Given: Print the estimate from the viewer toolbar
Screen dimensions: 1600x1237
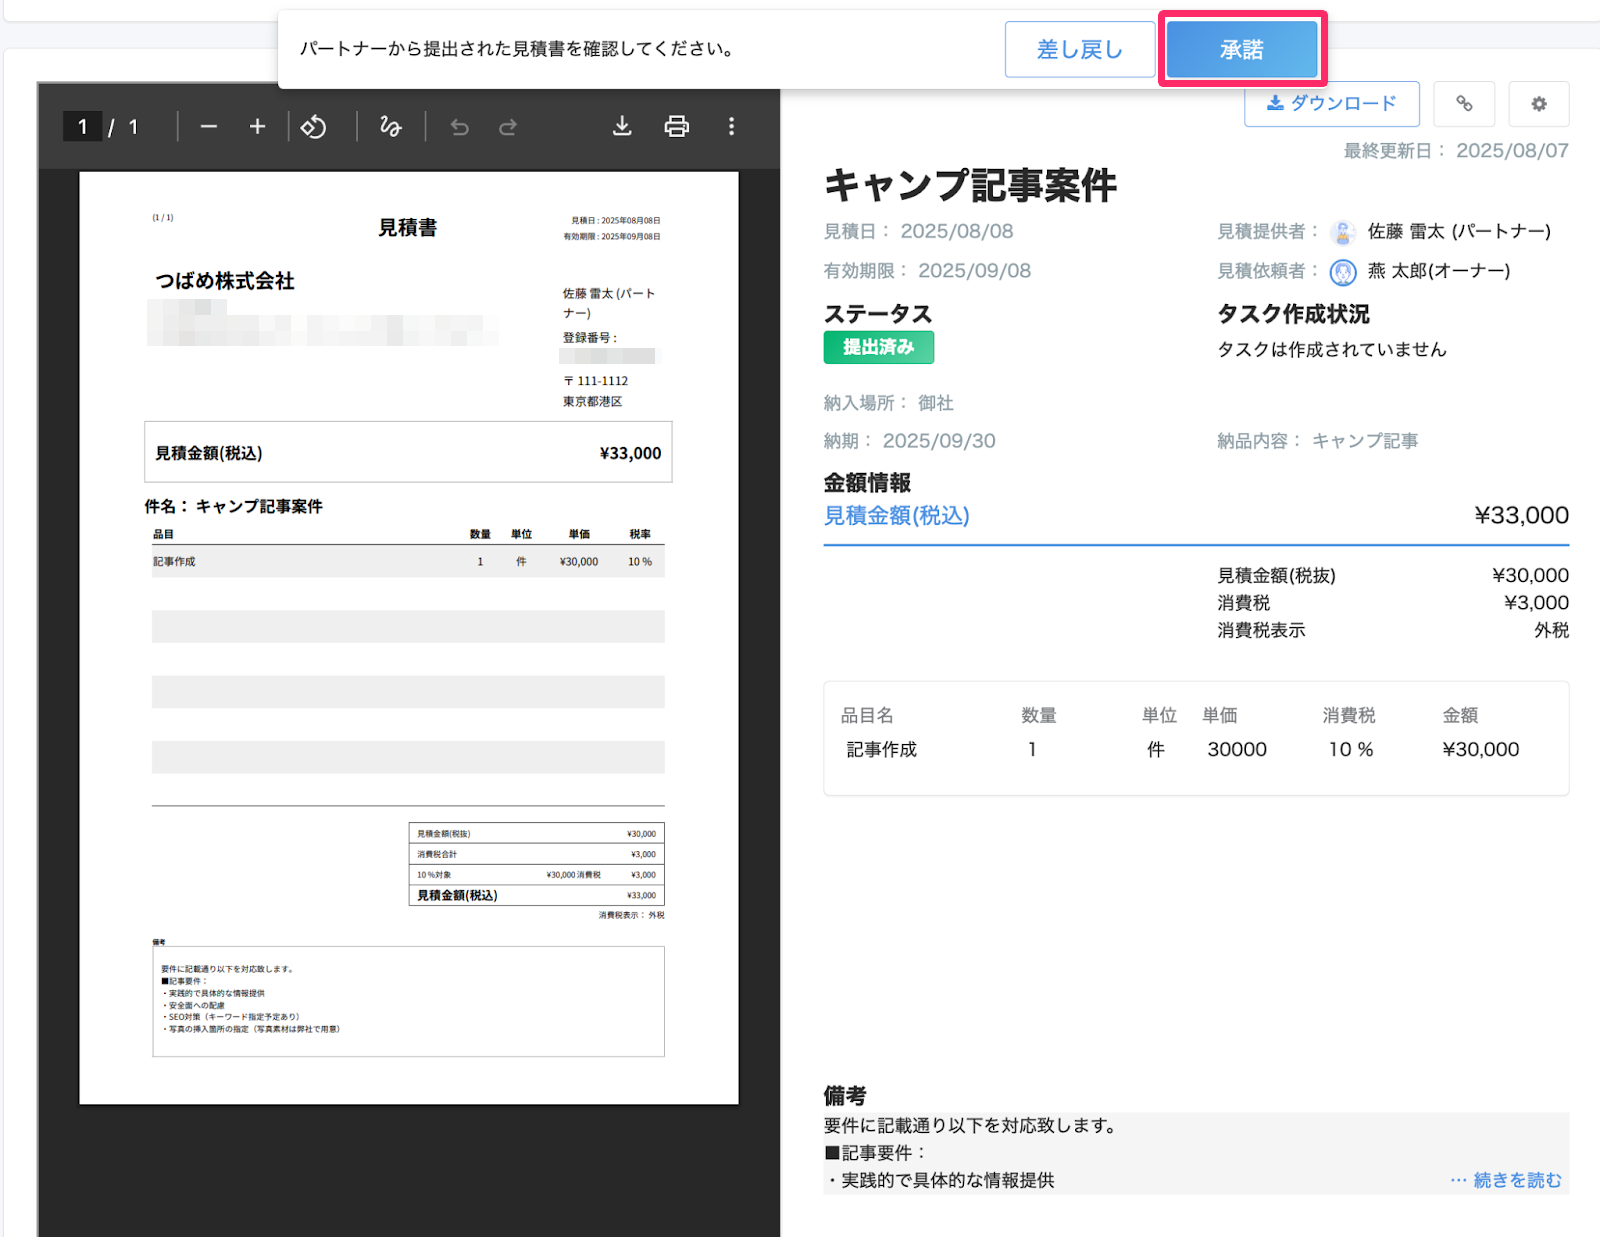Looking at the screenshot, I should pos(676,127).
